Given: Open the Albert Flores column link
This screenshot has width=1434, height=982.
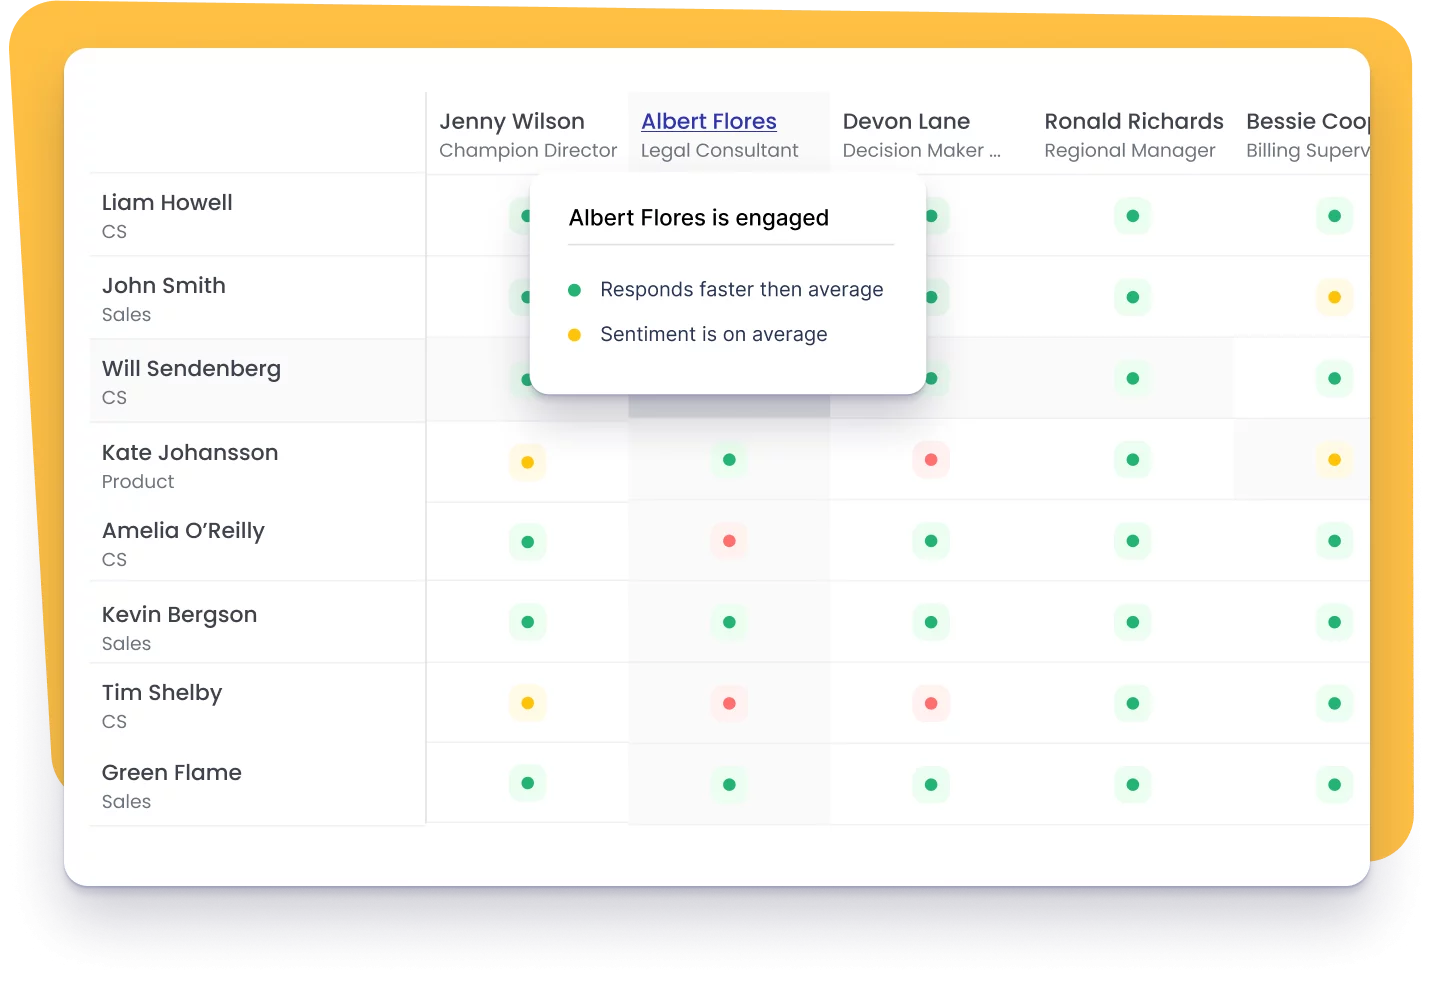Looking at the screenshot, I should (x=709, y=121).
